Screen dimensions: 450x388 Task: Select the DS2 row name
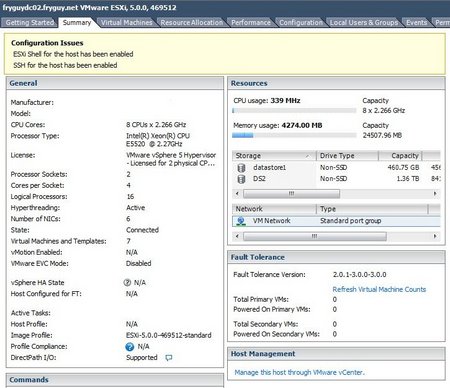(259, 179)
